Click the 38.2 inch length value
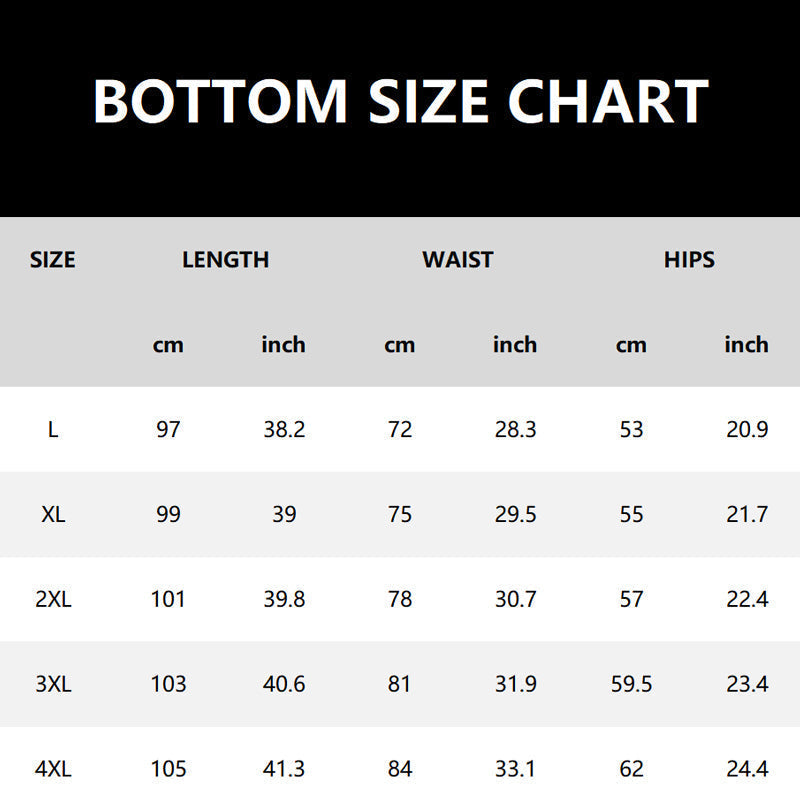 pos(284,430)
